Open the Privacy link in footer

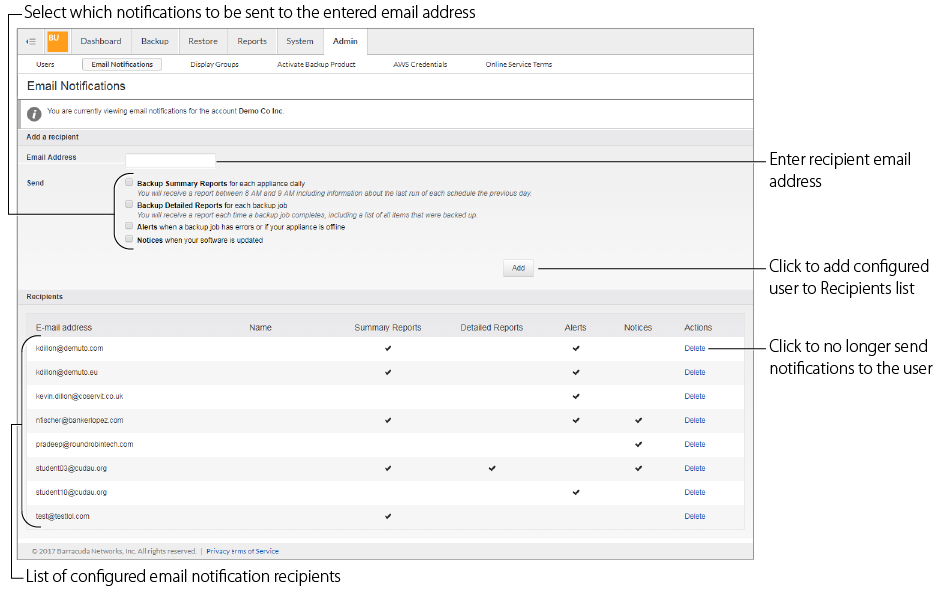click(218, 551)
